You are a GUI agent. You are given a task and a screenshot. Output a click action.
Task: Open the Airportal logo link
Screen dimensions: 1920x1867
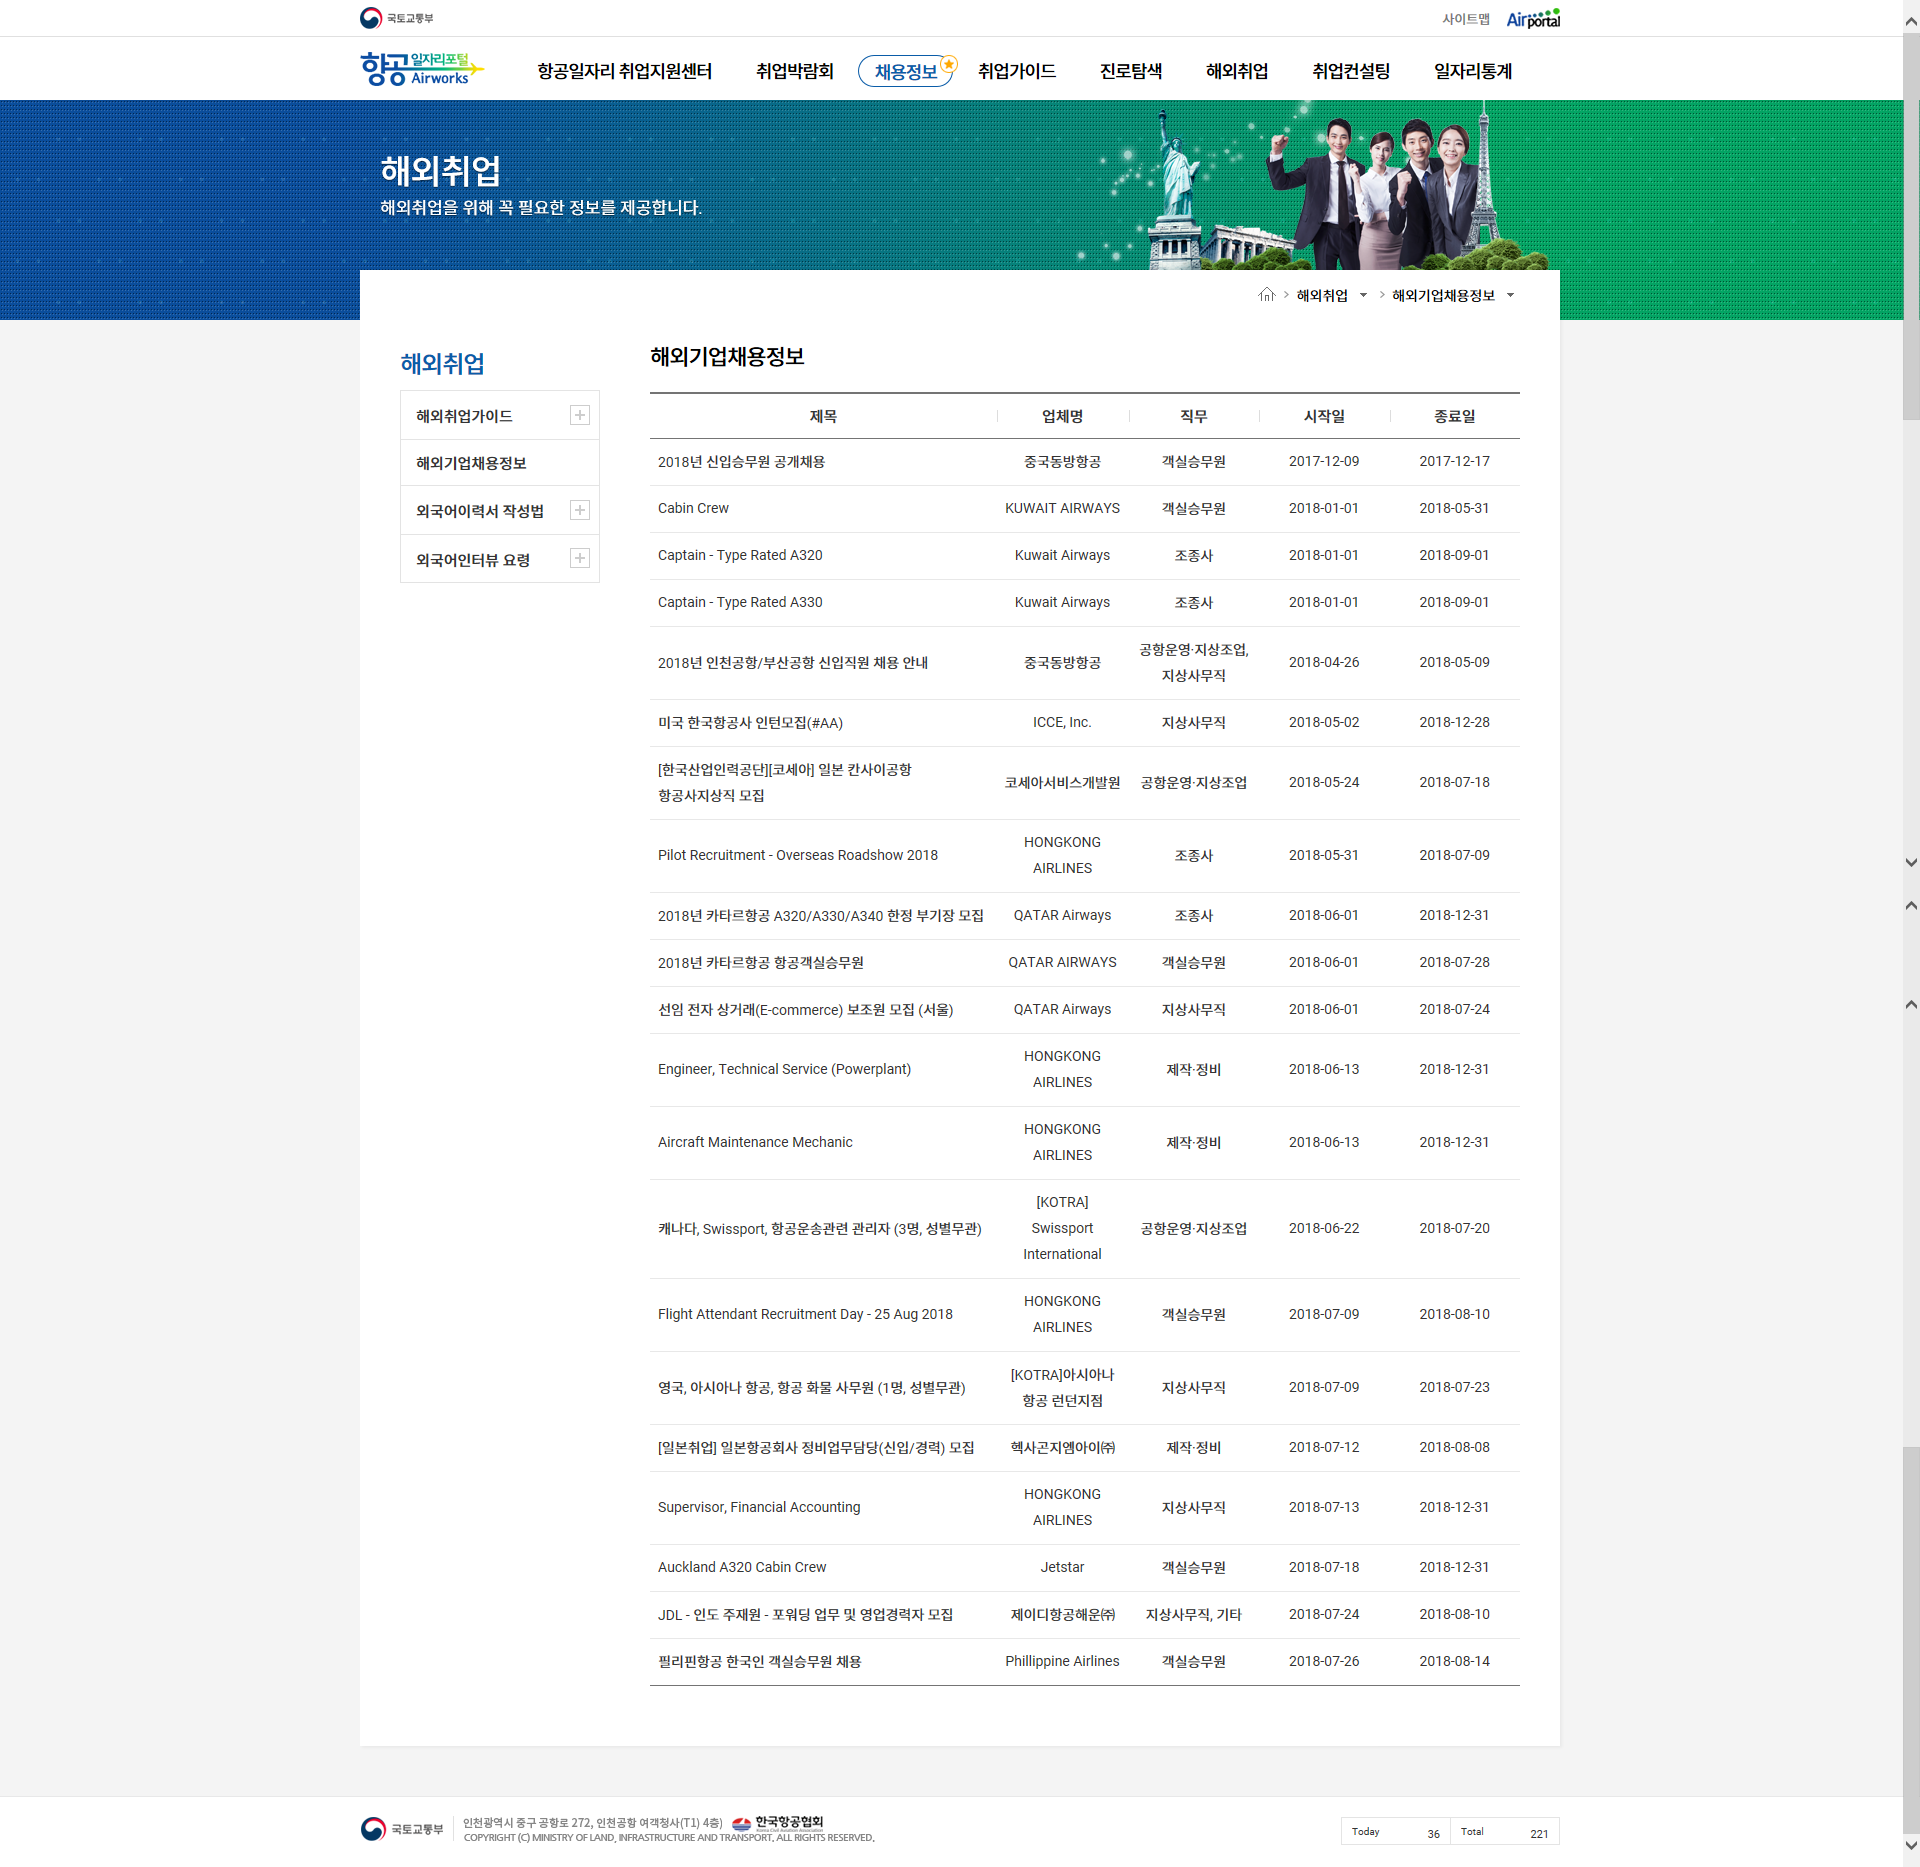(1533, 19)
